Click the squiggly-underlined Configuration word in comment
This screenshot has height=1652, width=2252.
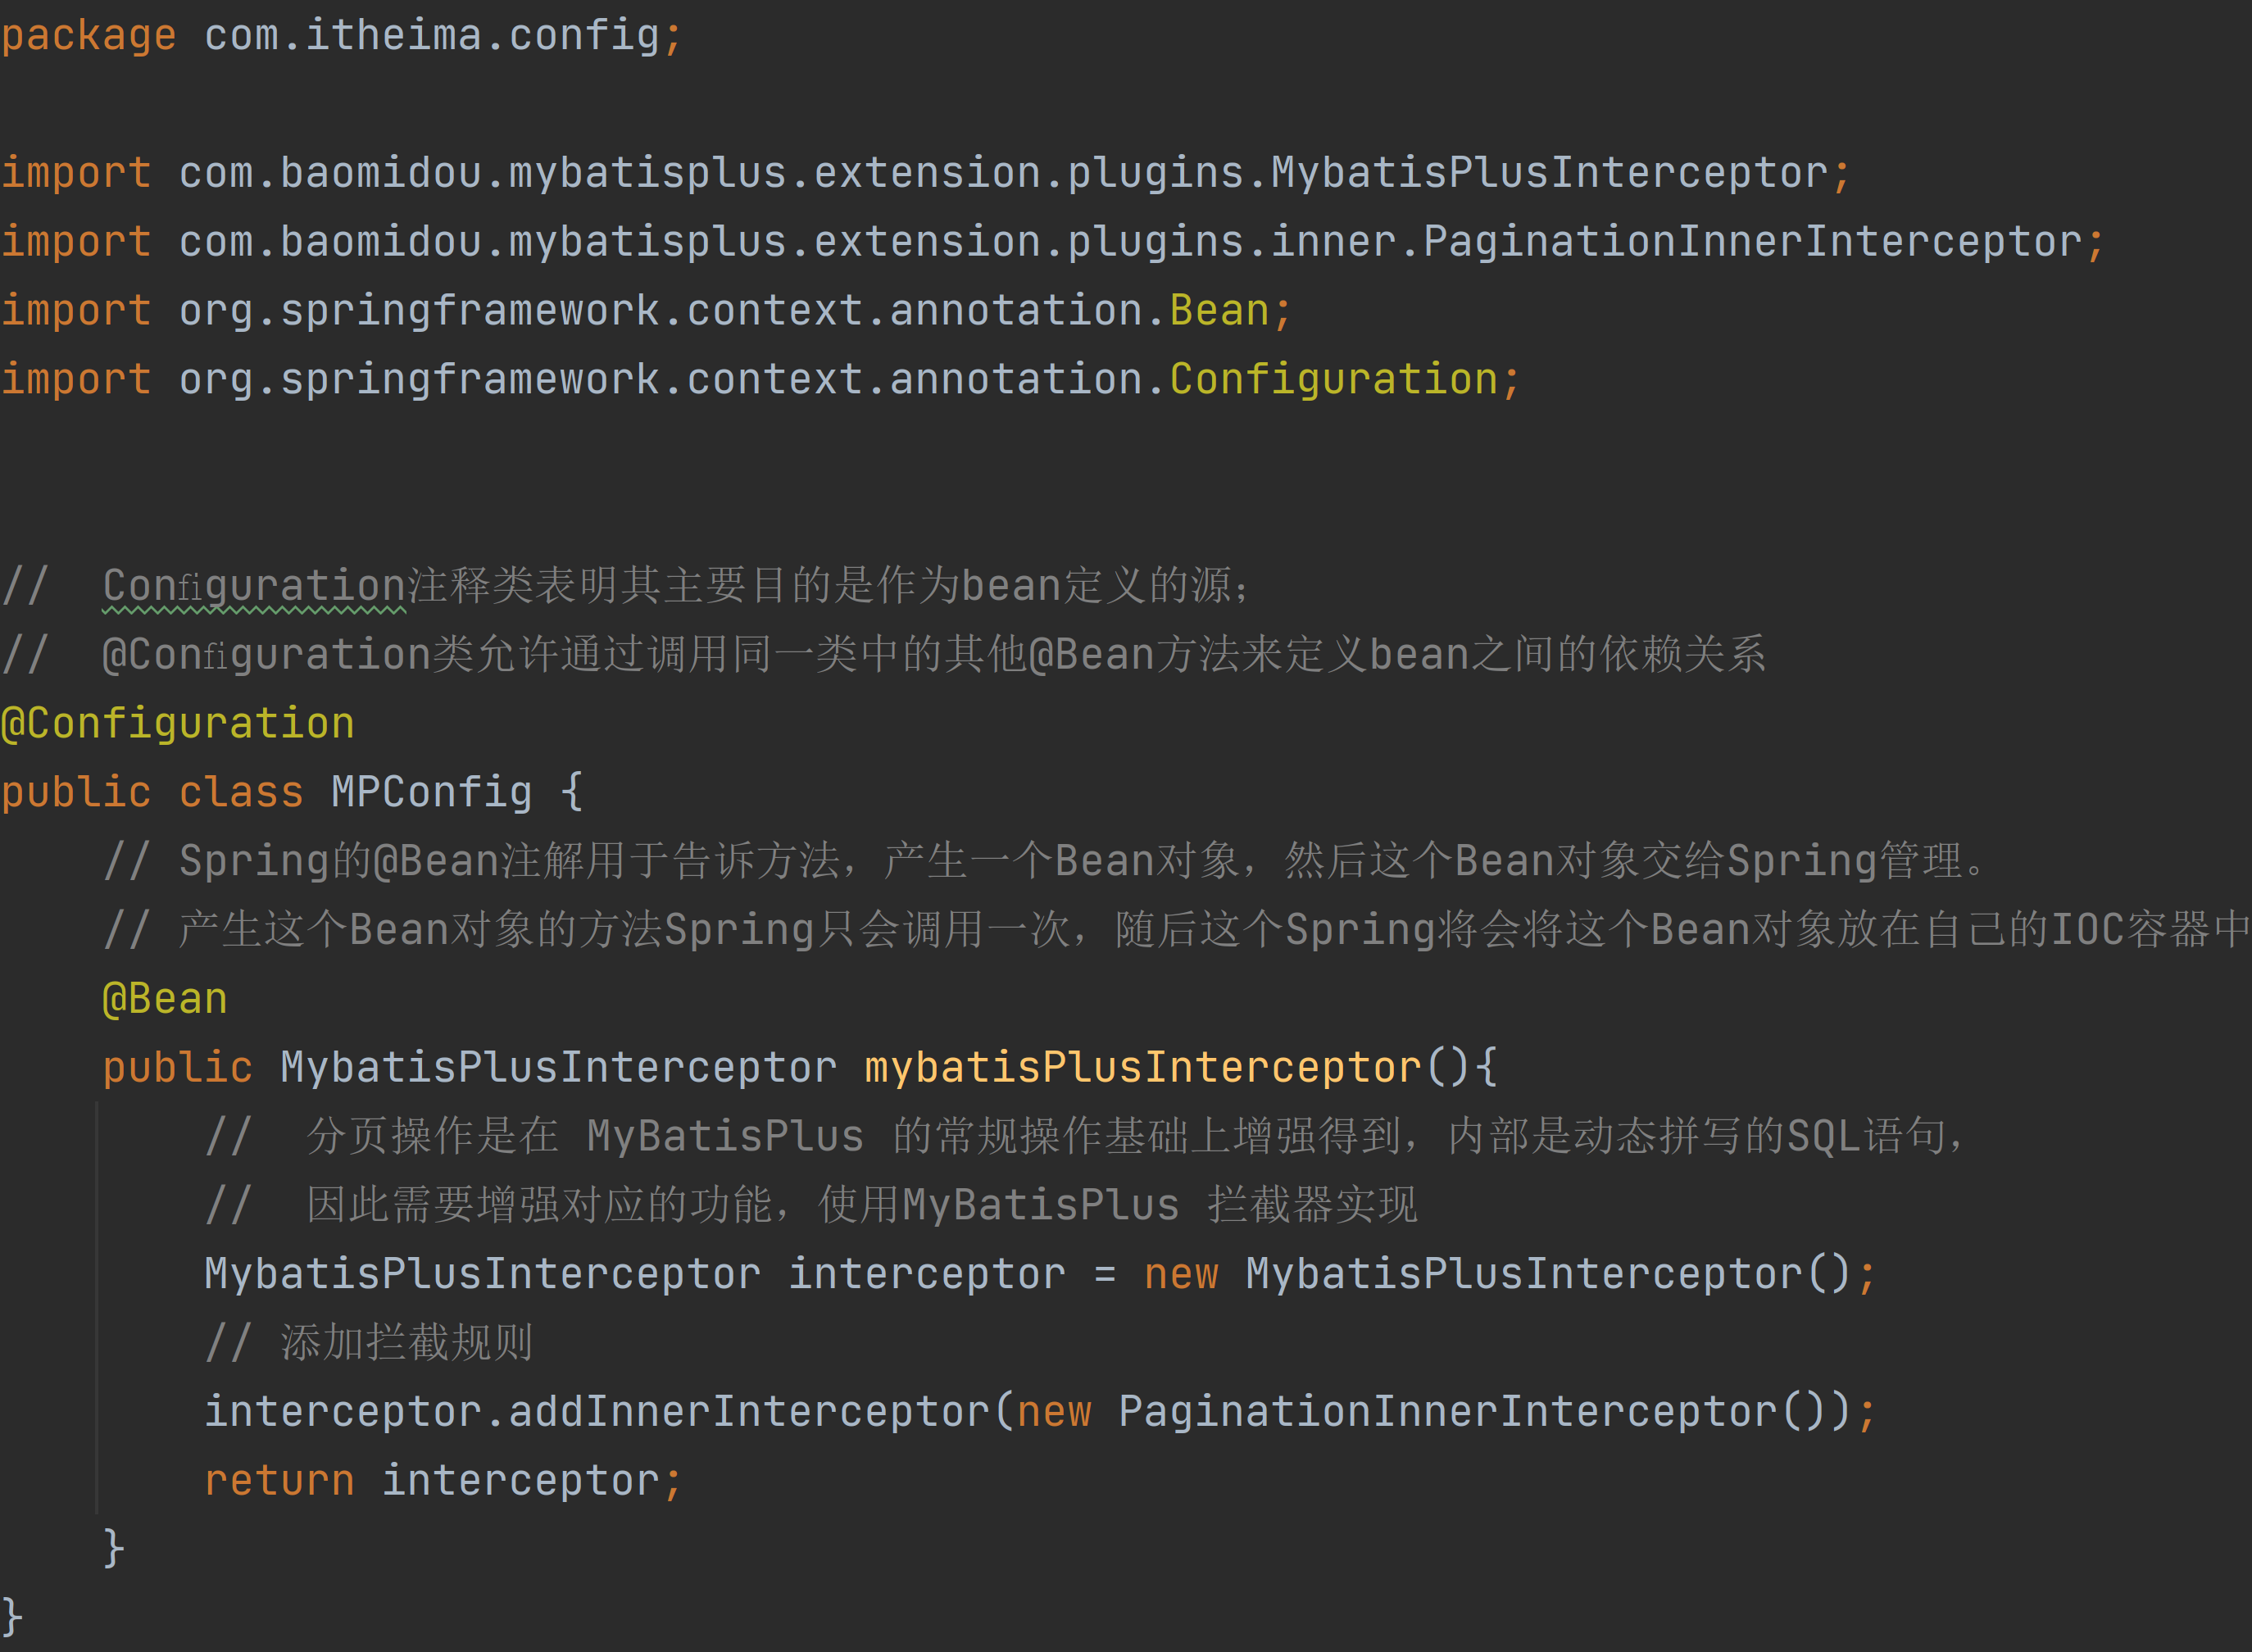point(254,586)
